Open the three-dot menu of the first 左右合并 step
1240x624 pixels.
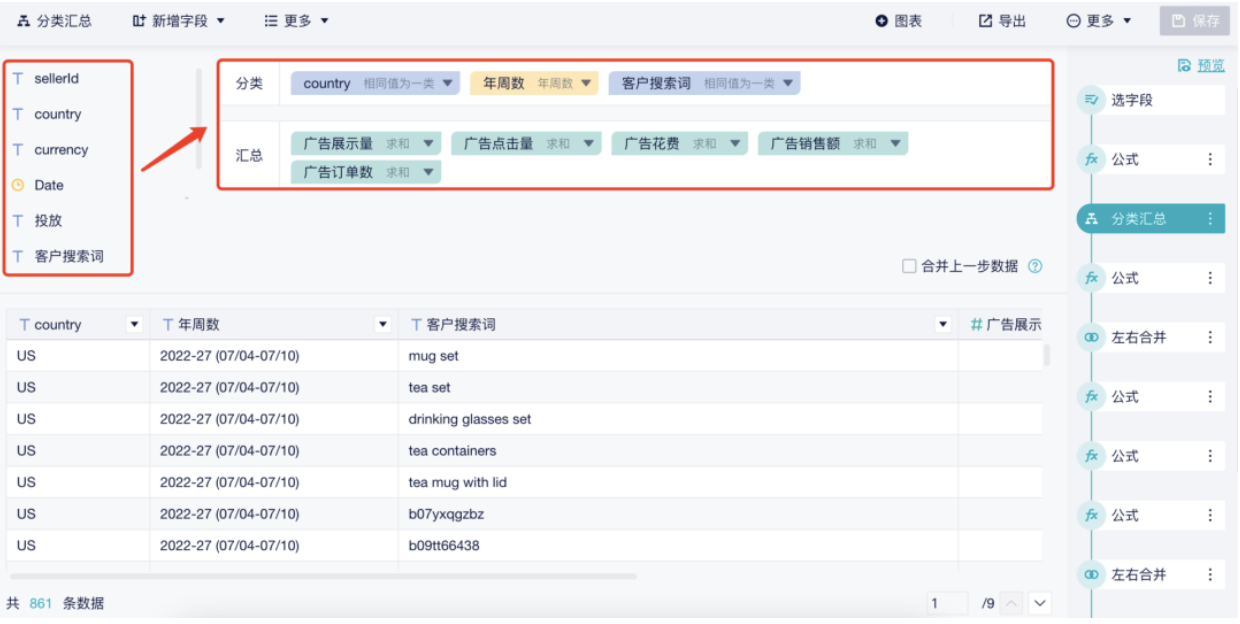pos(1210,337)
